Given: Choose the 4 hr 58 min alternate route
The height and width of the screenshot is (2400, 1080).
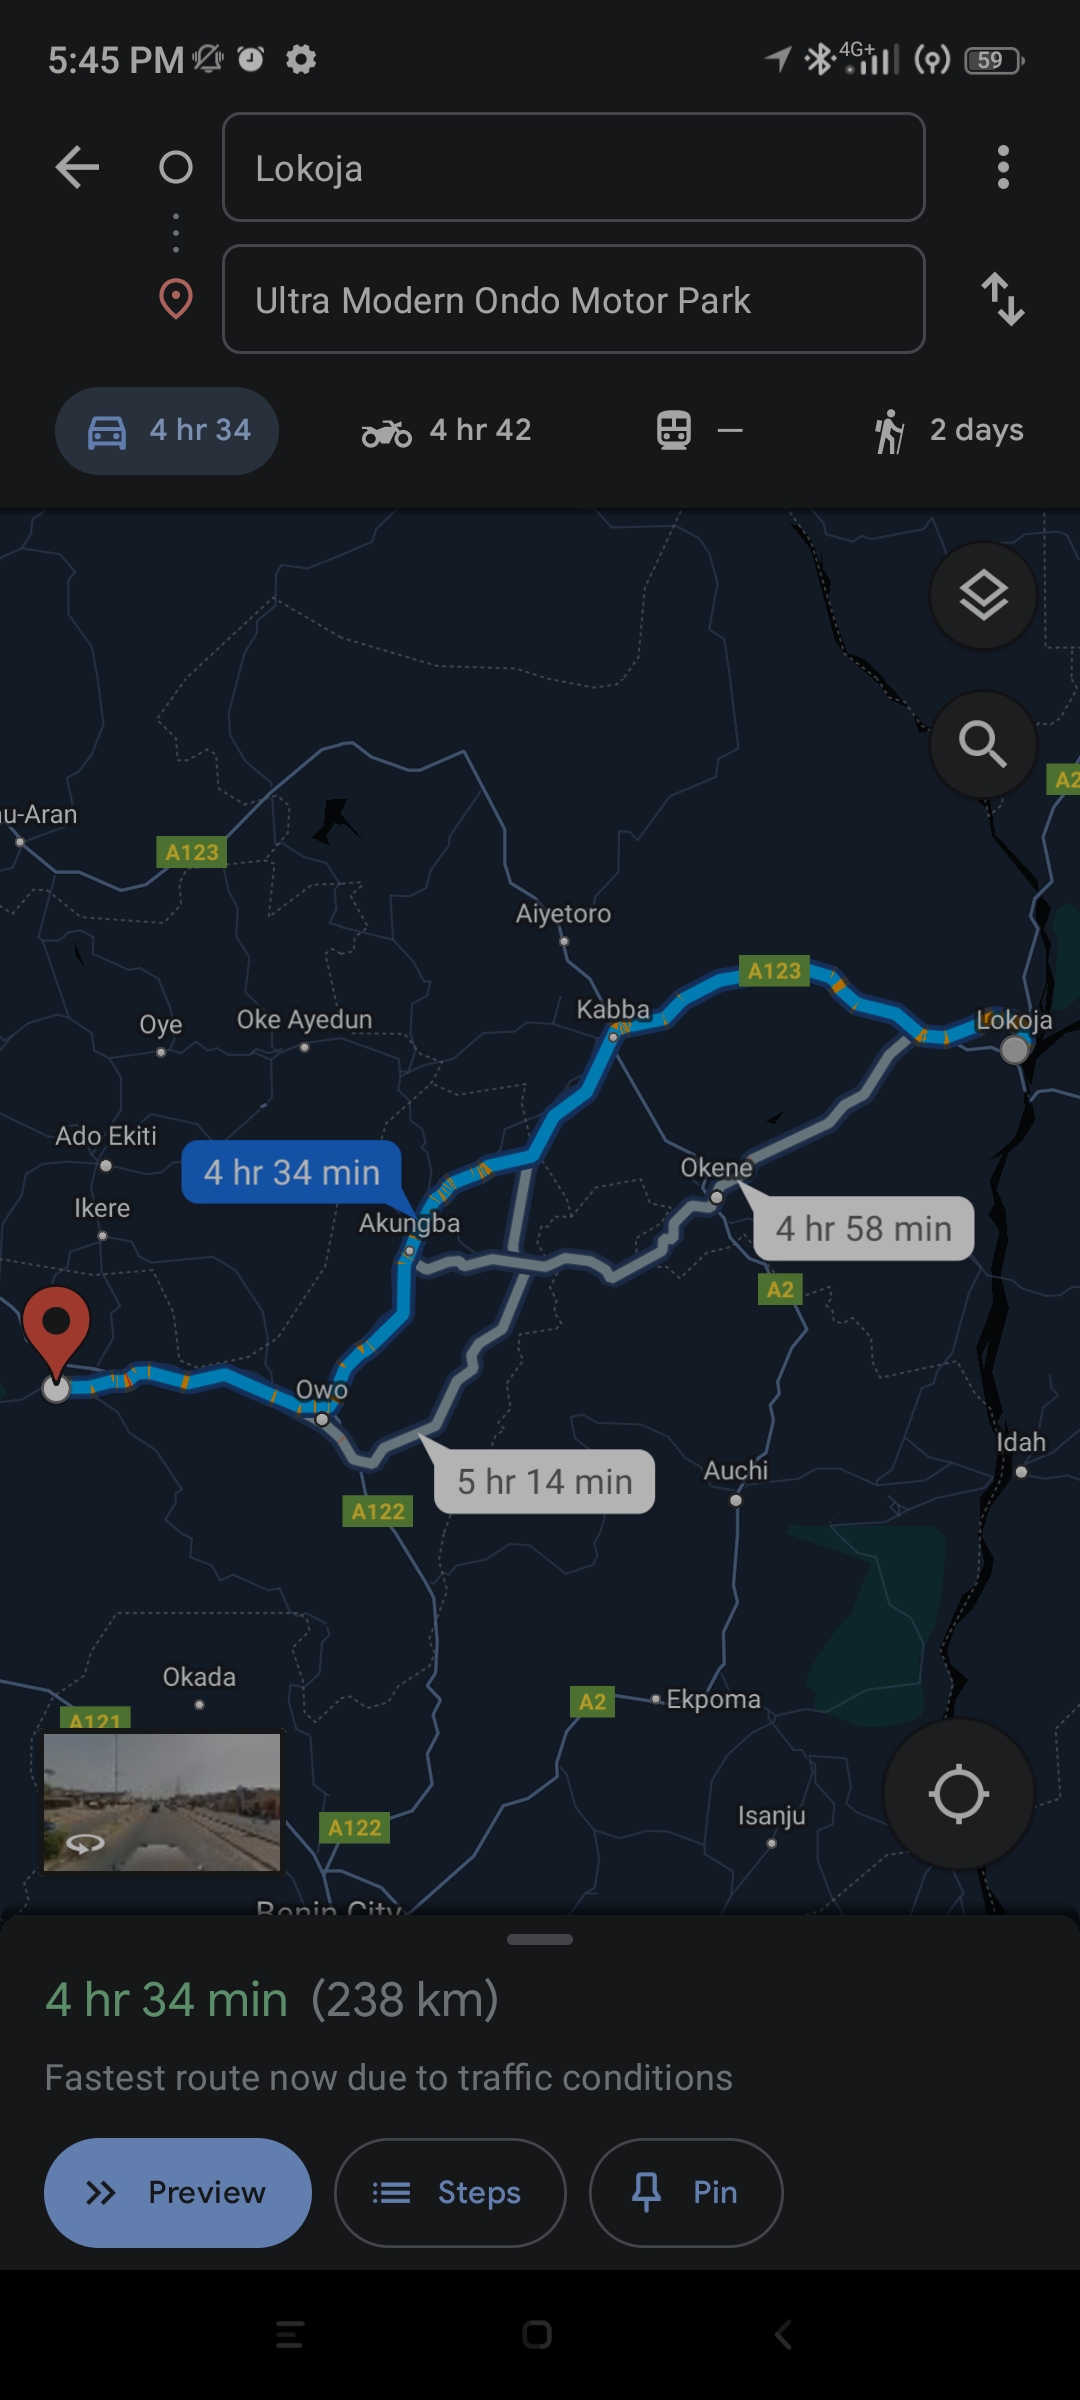Looking at the screenshot, I should click(863, 1228).
